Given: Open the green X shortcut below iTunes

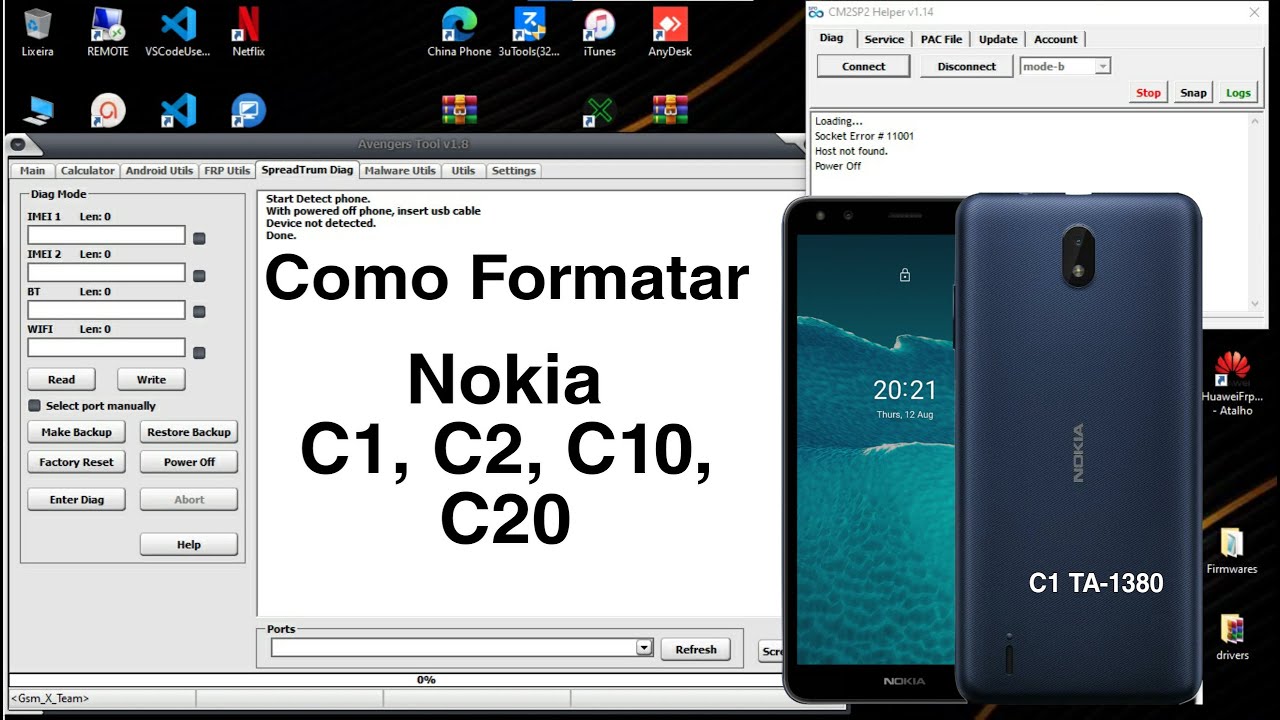Looking at the screenshot, I should click(599, 110).
